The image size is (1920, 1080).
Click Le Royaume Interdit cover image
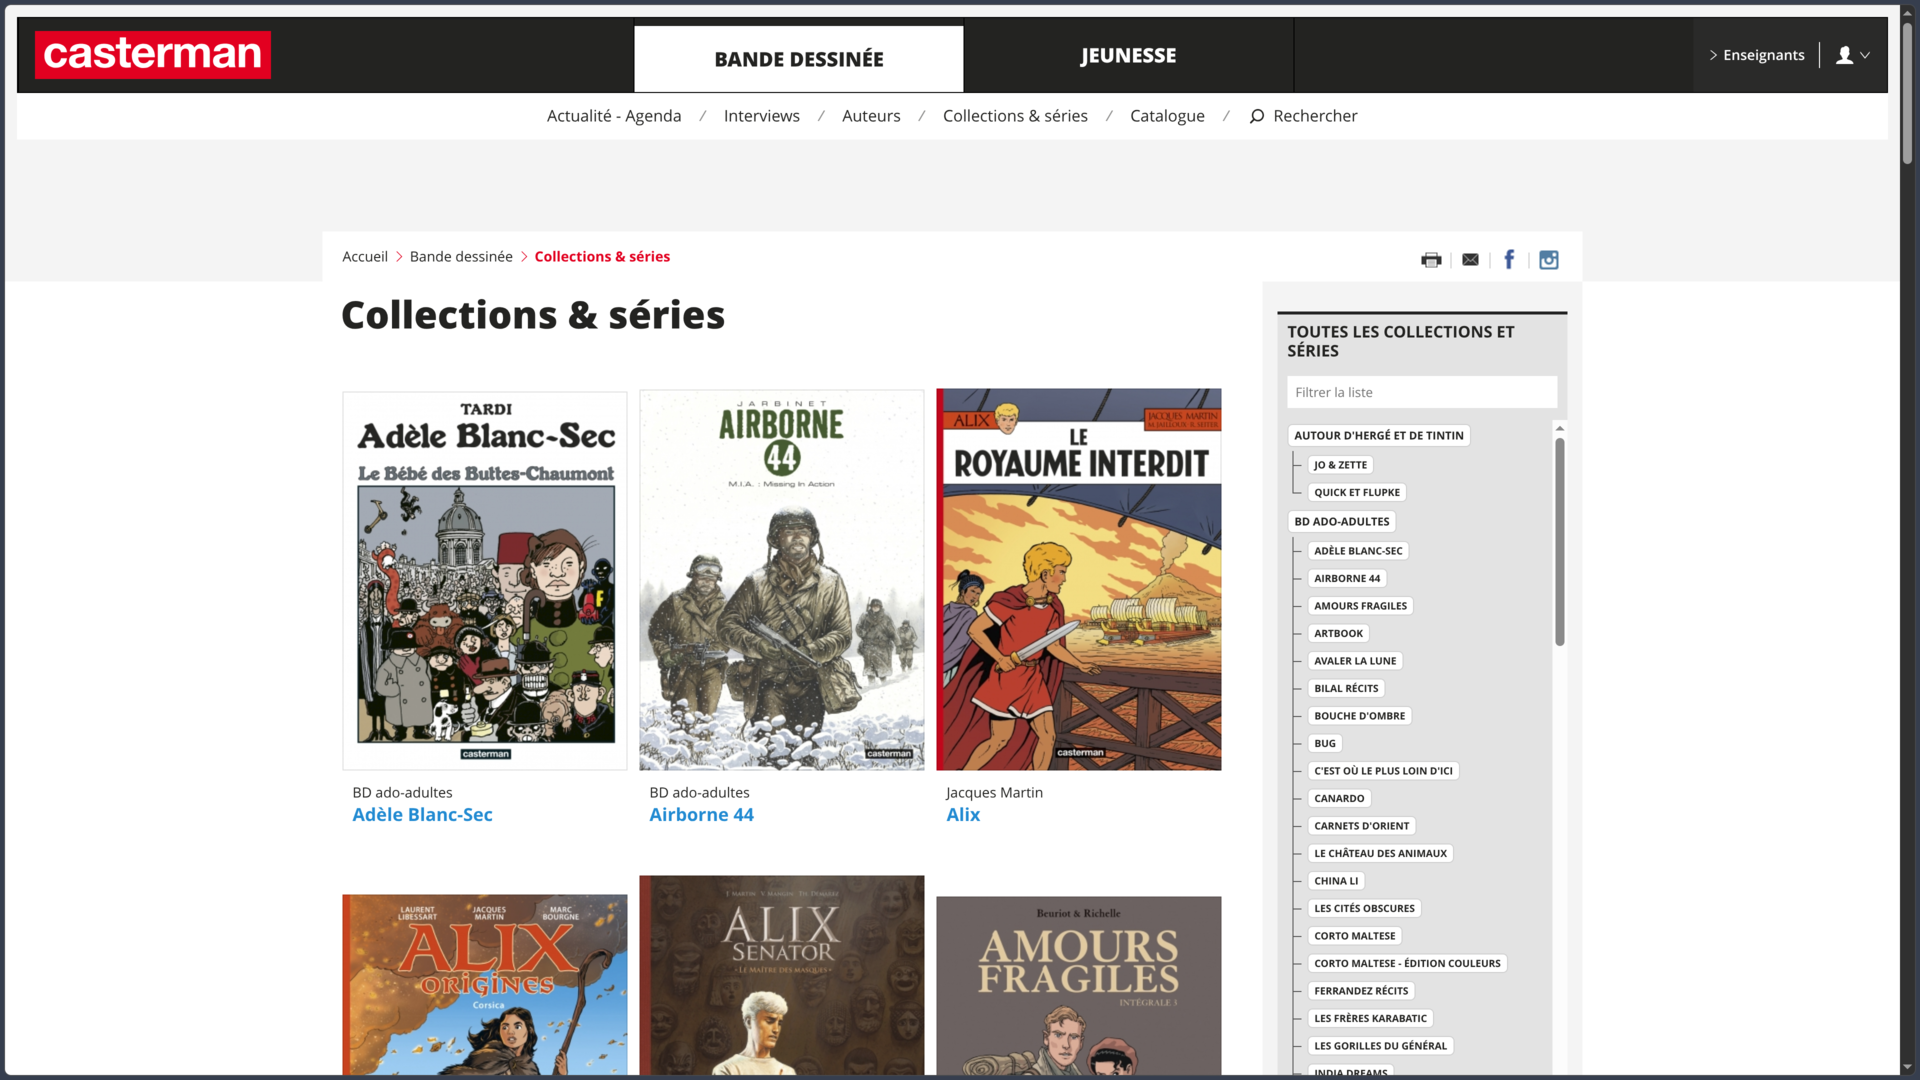[1079, 580]
